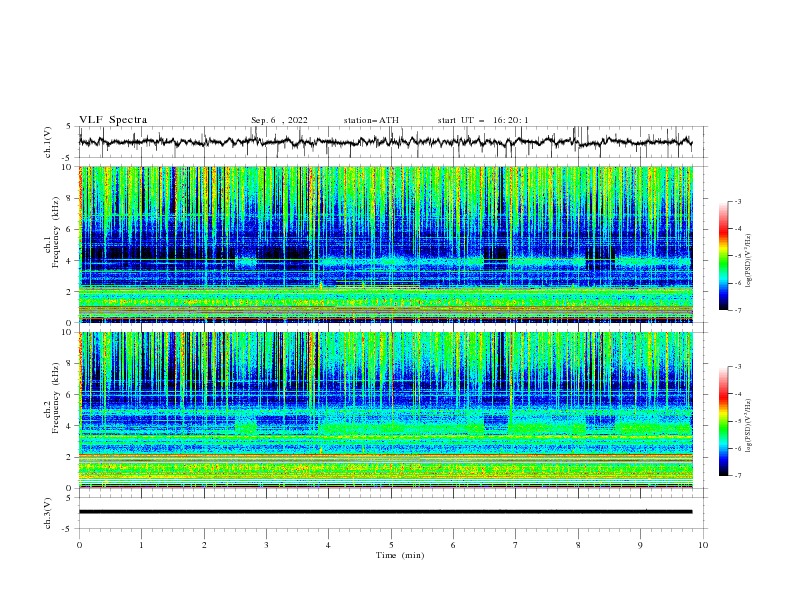
Task: Click the '-7' tick on lower colorbar
Action: [x=737, y=476]
